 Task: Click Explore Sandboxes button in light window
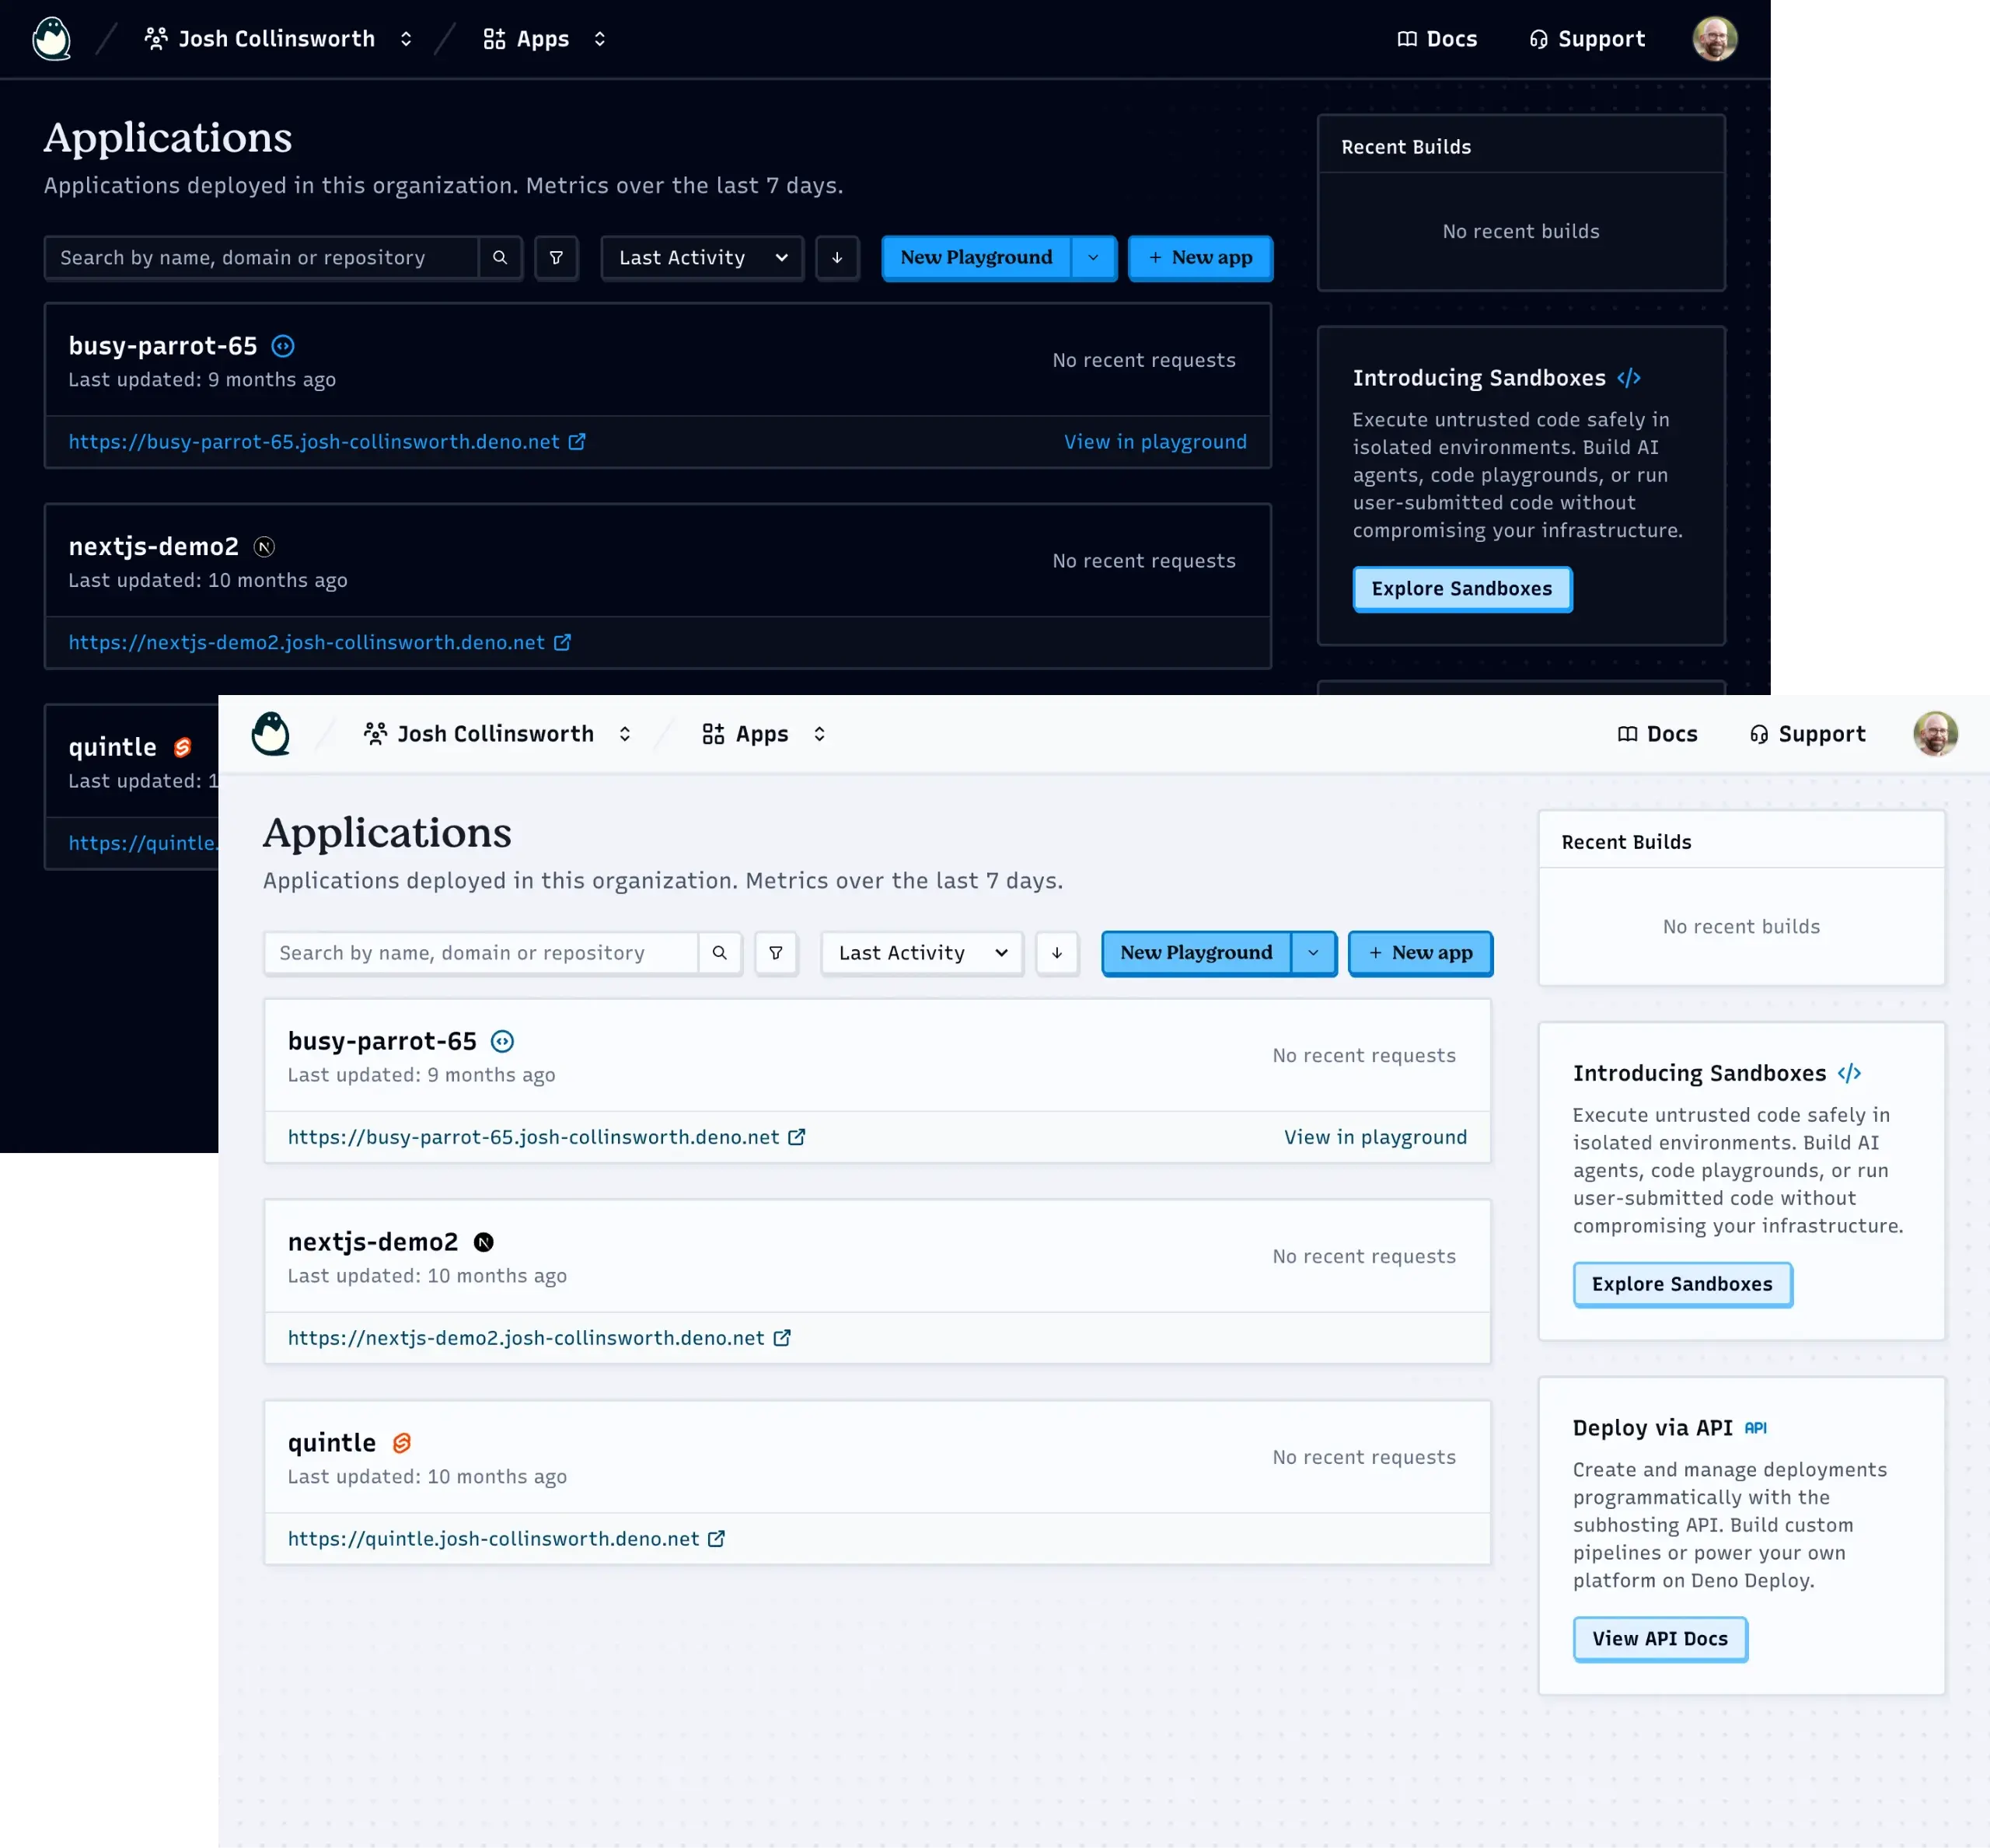click(1682, 1284)
